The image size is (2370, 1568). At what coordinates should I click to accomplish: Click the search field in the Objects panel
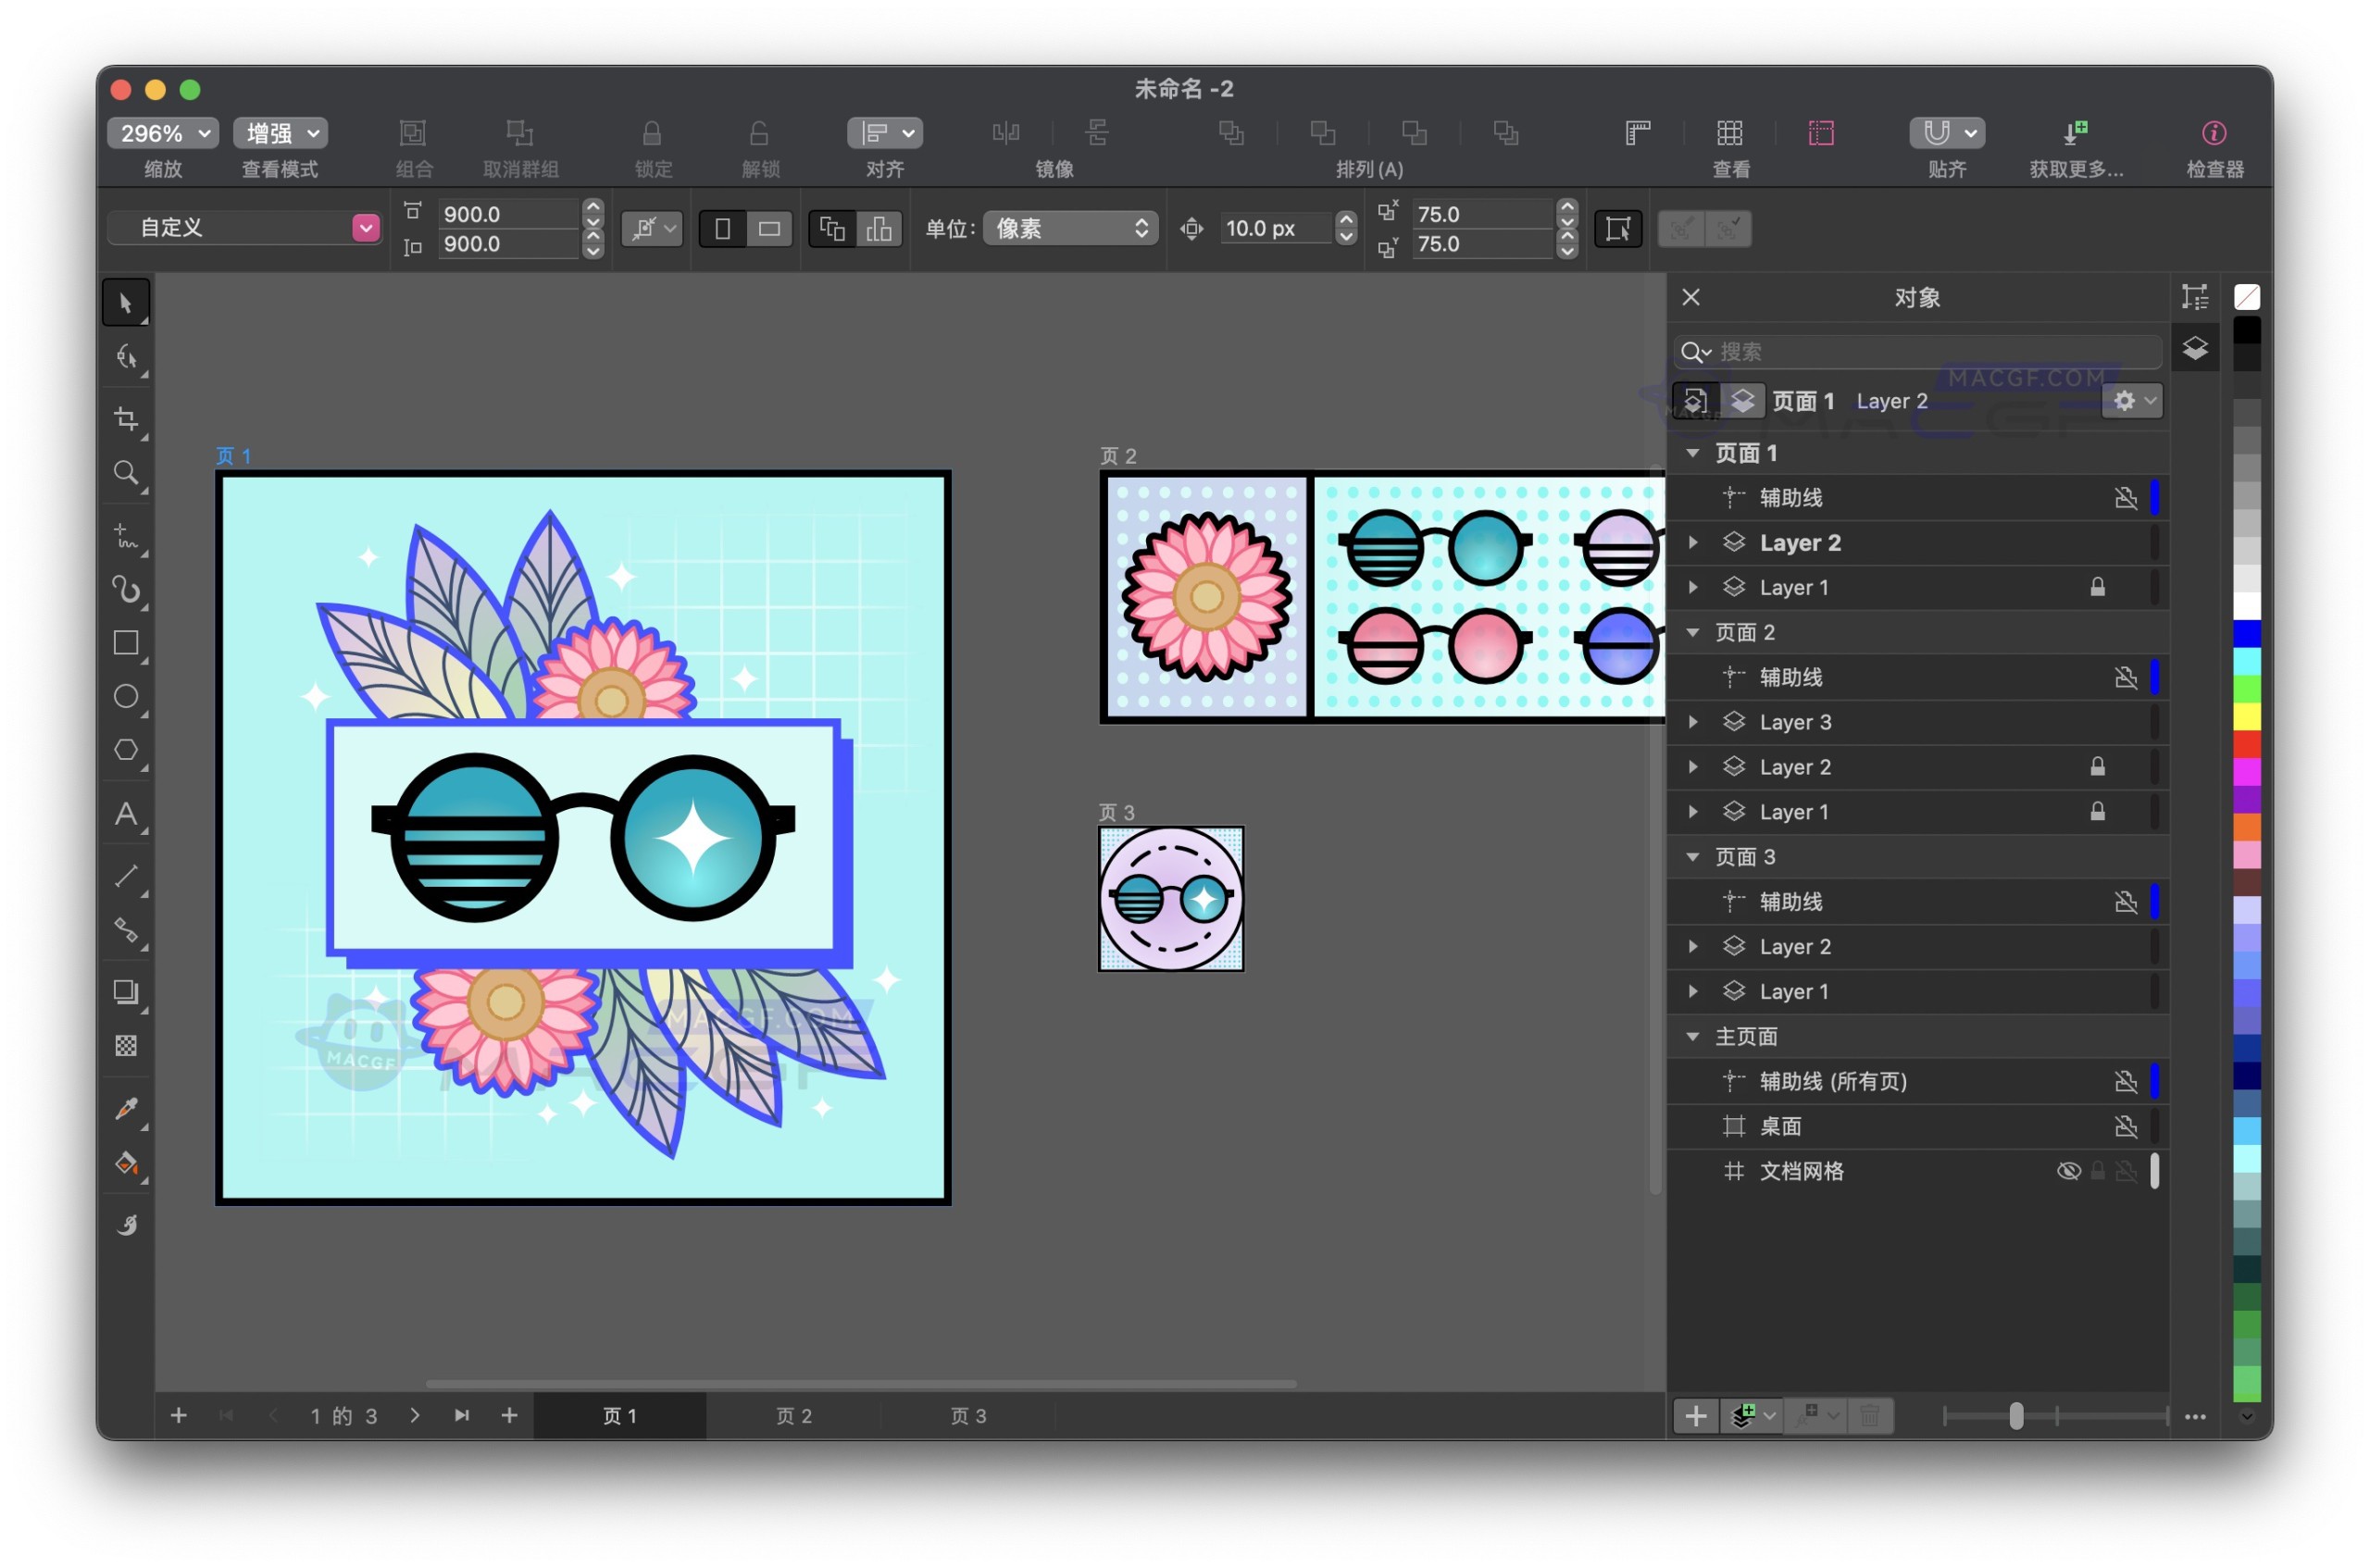tap(1915, 352)
